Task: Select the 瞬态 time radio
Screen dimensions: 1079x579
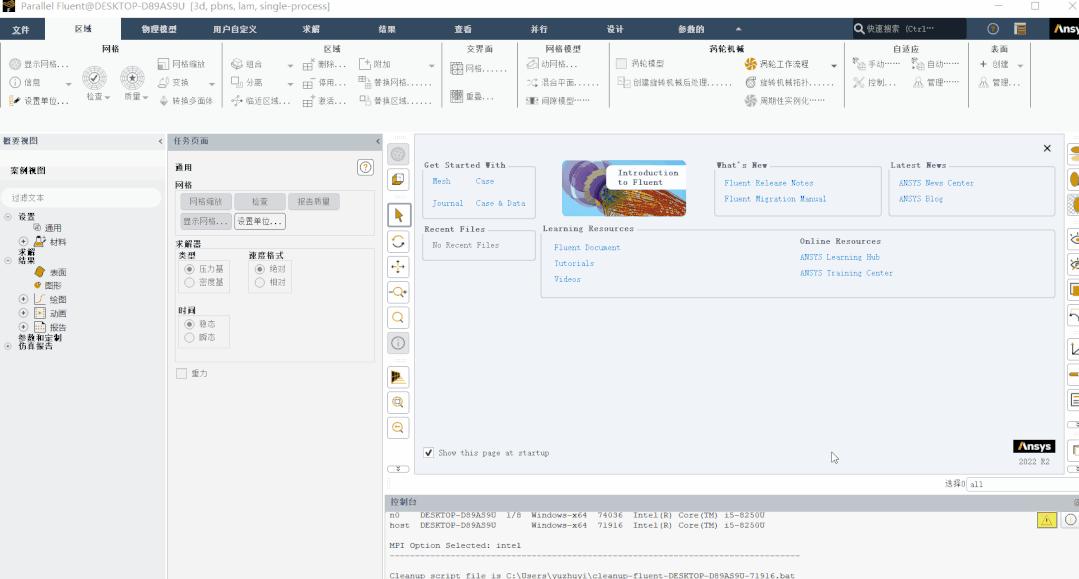Action: click(x=189, y=337)
